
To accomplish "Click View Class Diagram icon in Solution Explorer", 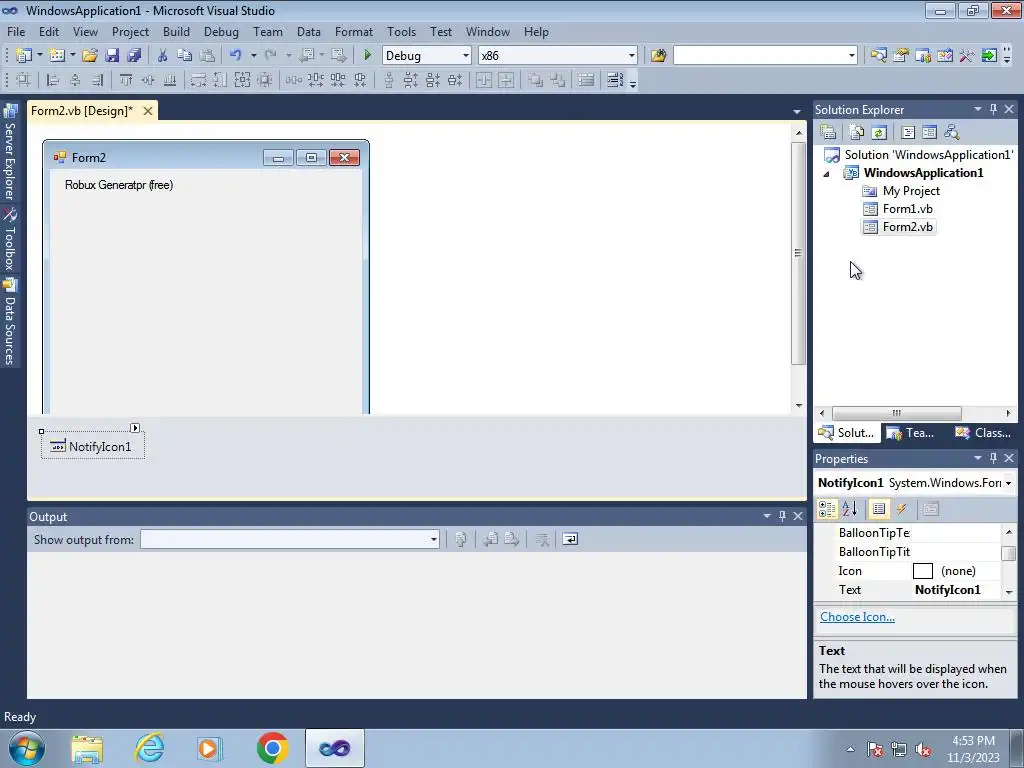I will tap(952, 133).
